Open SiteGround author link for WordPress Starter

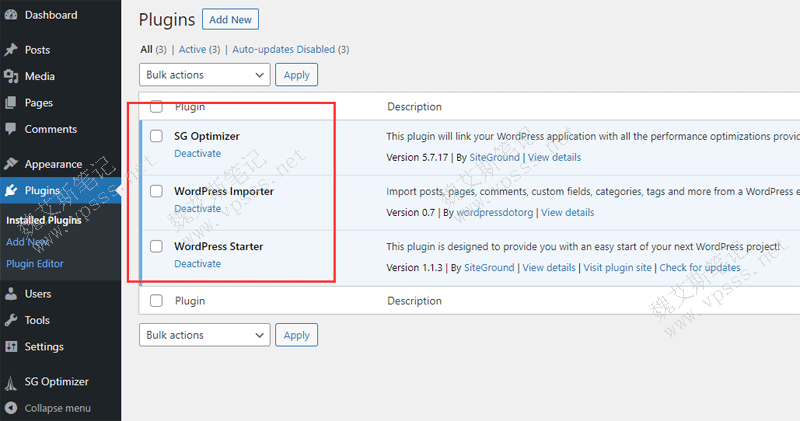pyautogui.click(x=489, y=267)
